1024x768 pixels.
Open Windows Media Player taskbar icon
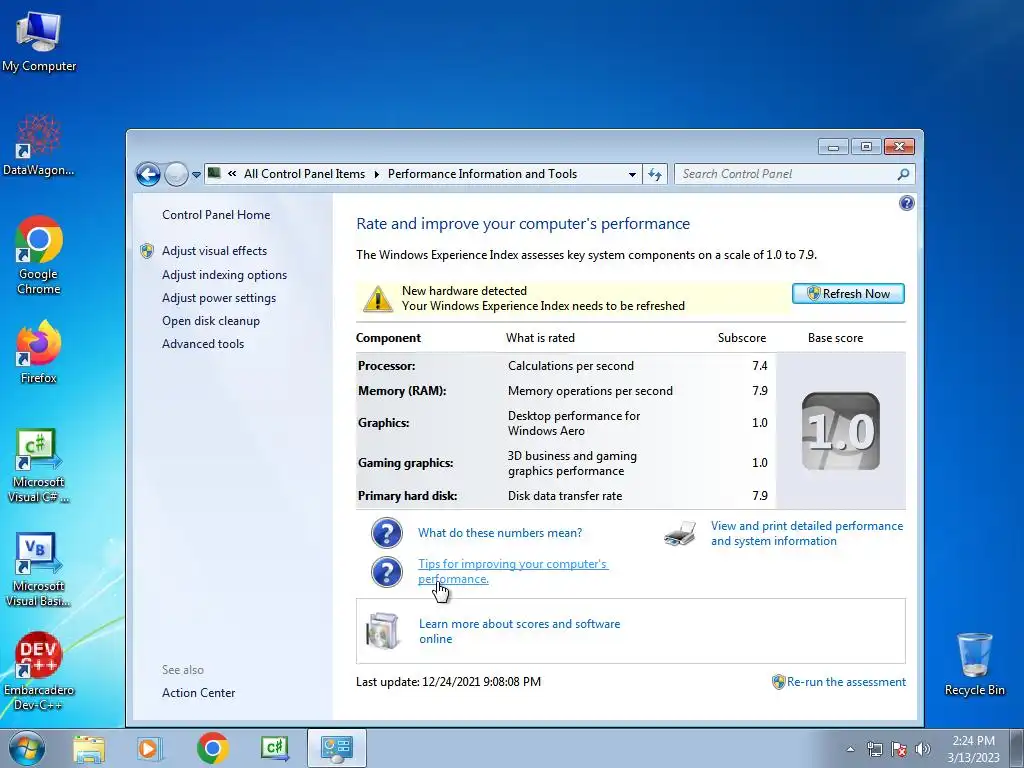pyautogui.click(x=150, y=748)
